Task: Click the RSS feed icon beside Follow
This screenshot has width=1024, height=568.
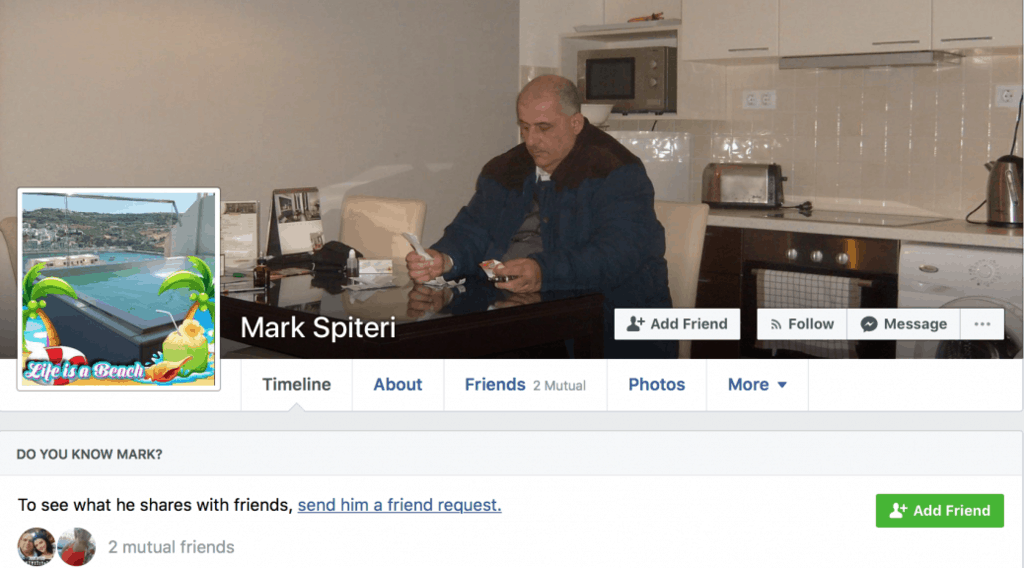Action: pos(776,324)
